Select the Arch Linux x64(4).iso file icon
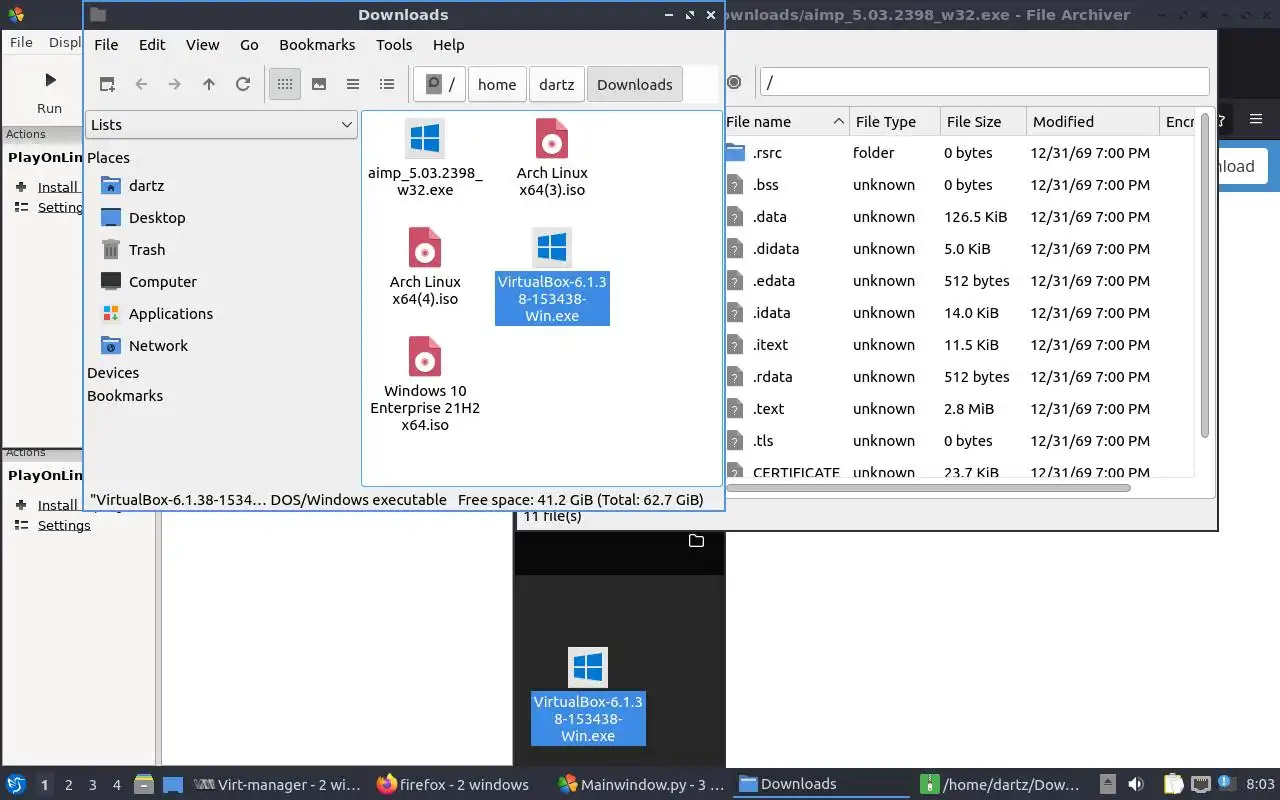Screen dimensions: 1280x800 (x=425, y=248)
